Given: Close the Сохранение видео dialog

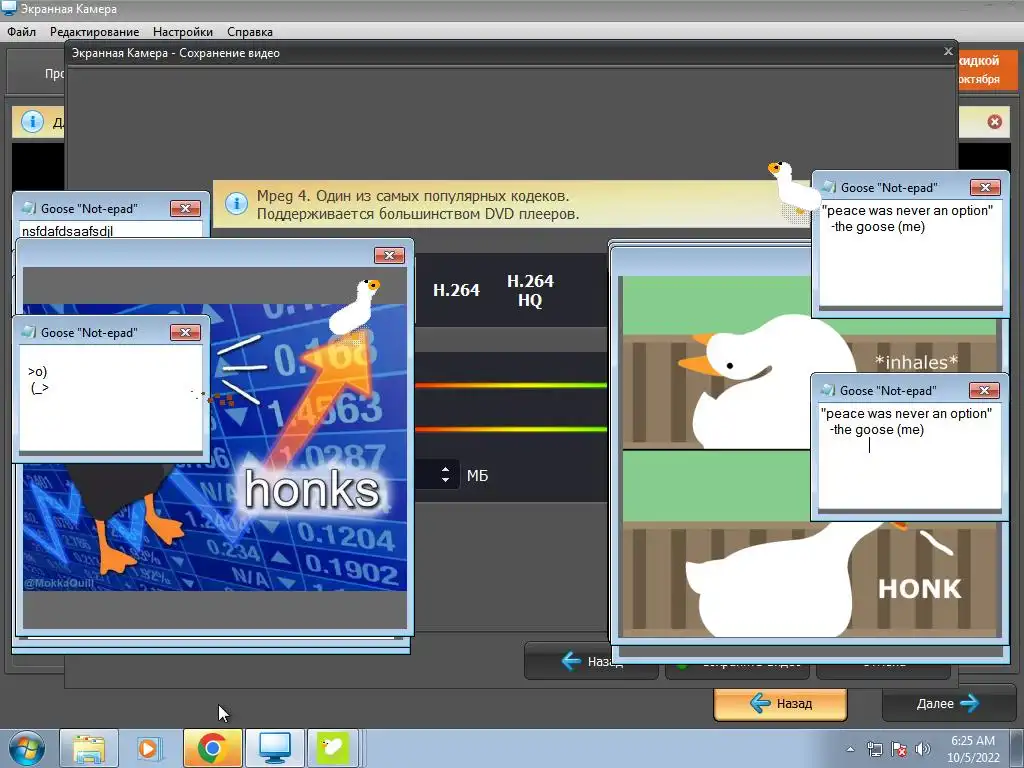Looking at the screenshot, I should [x=948, y=51].
